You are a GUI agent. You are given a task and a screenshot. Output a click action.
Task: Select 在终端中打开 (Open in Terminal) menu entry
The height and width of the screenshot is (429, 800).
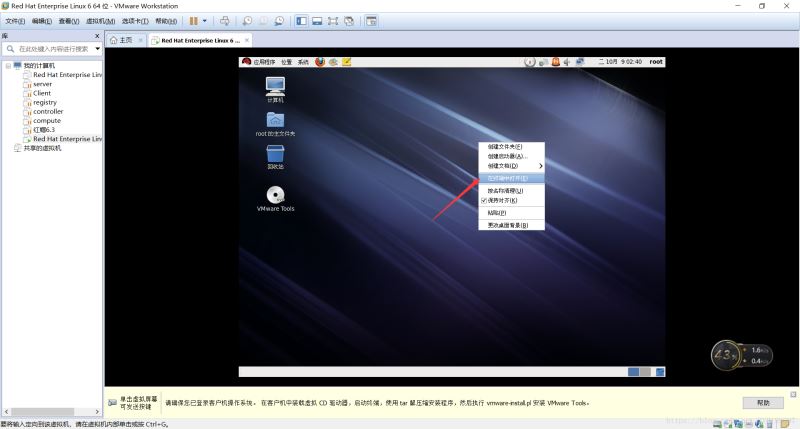pos(508,178)
